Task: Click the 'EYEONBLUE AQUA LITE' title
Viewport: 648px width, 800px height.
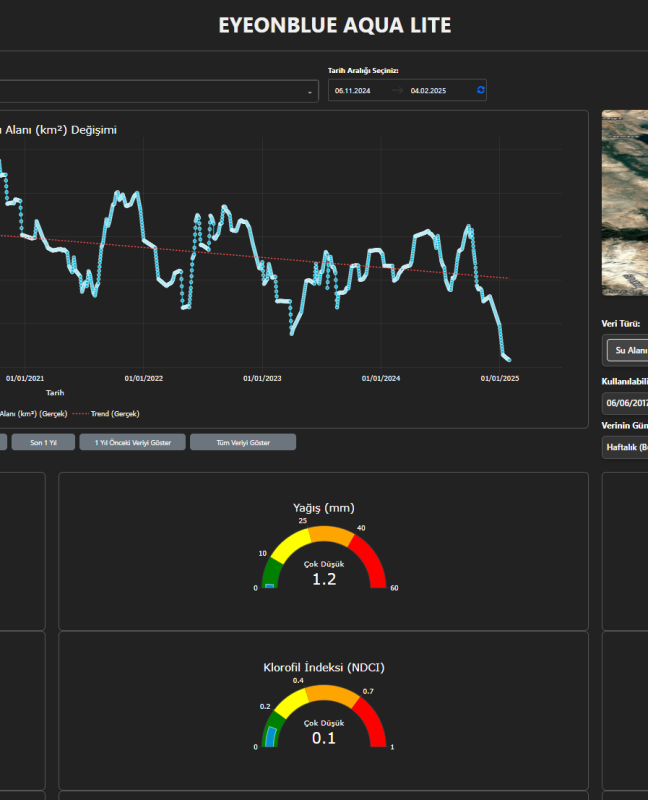Action: coord(335,26)
